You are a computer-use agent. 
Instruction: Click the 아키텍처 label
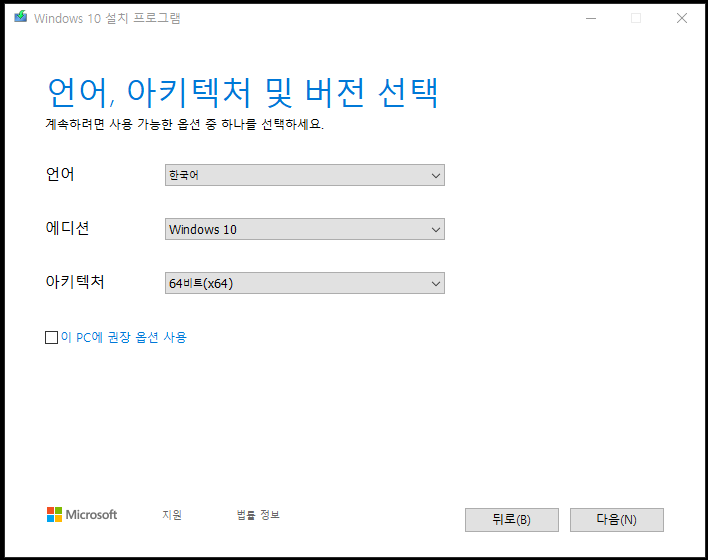[75, 282]
